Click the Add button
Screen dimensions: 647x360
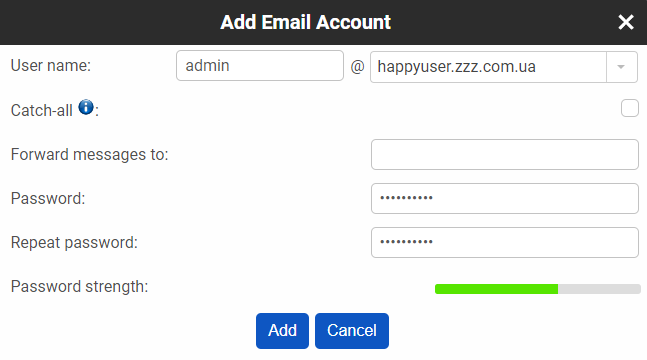click(282, 331)
